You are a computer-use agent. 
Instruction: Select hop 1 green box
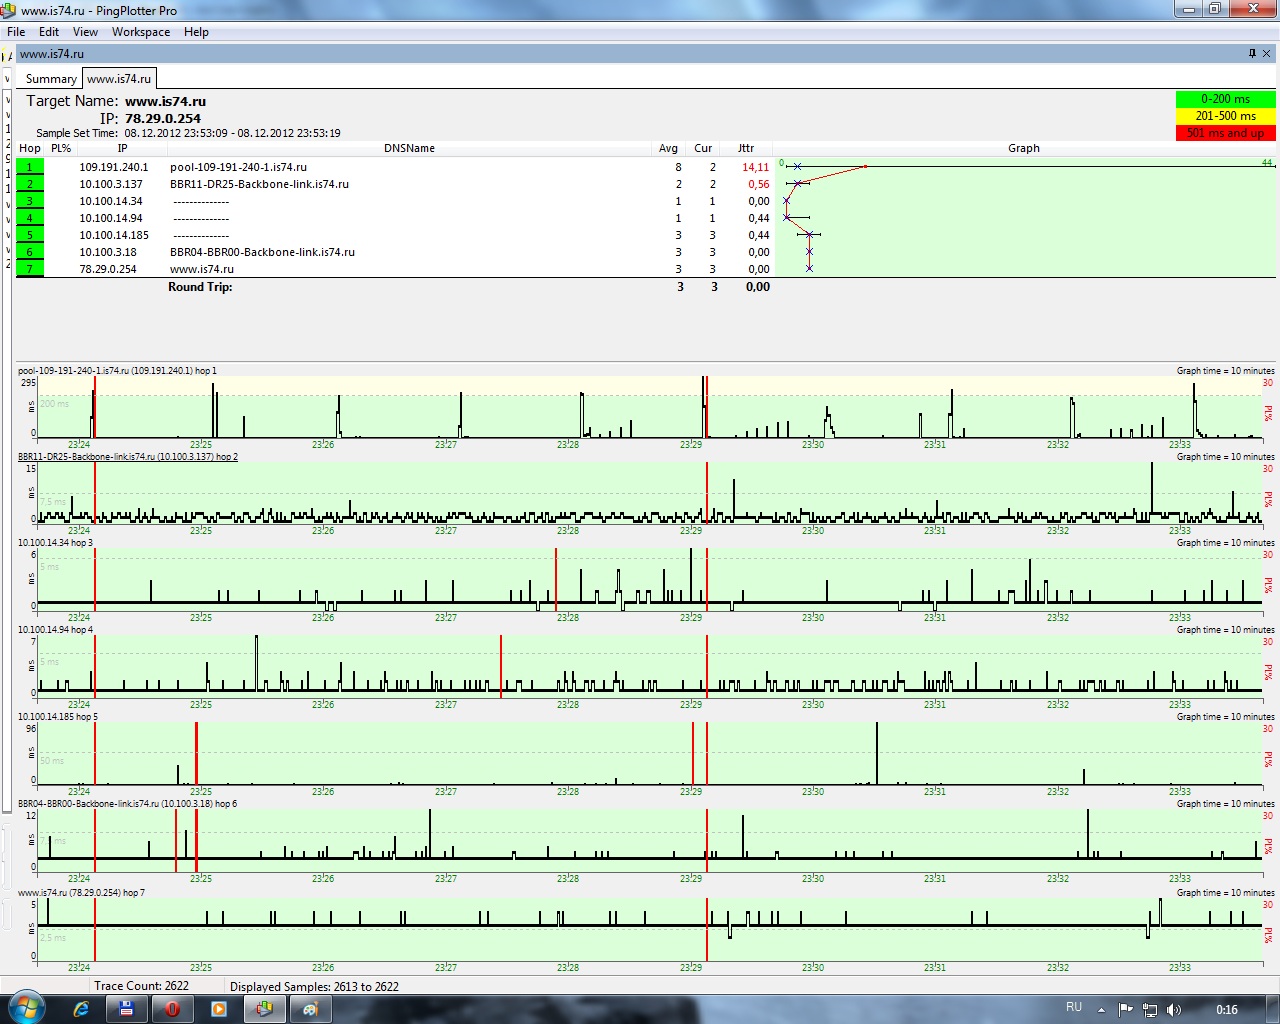pos(30,167)
